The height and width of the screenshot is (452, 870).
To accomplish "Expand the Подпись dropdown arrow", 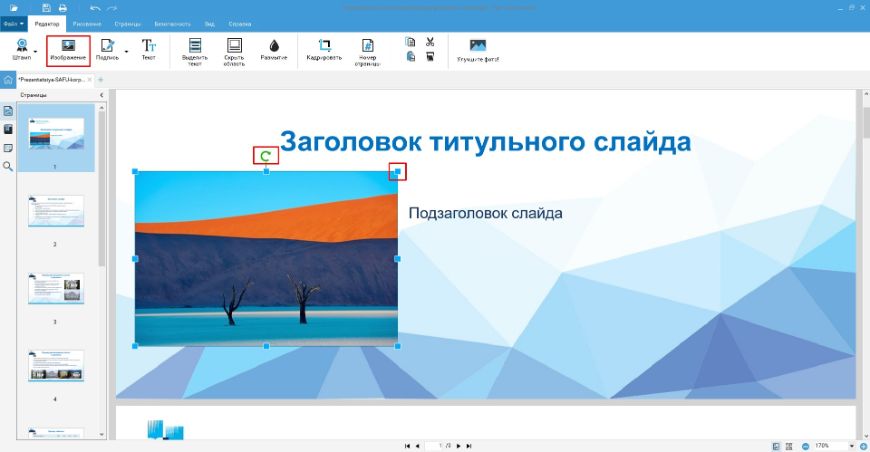I will 126,51.
